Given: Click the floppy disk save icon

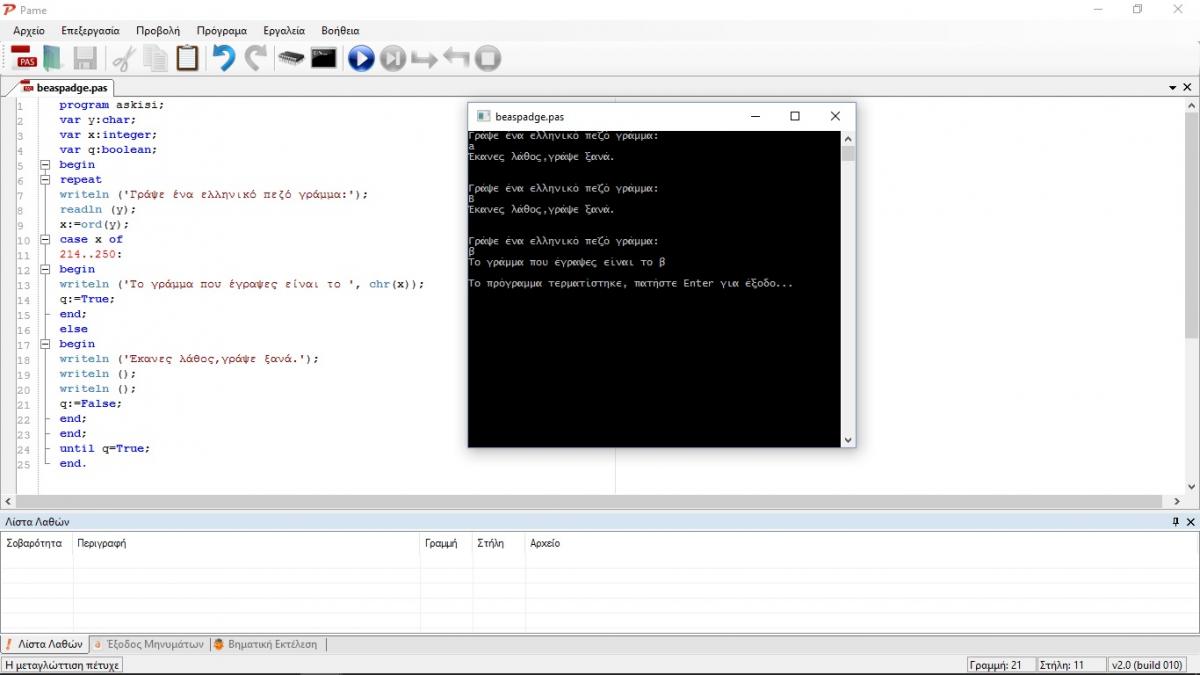Looking at the screenshot, I should tap(85, 58).
